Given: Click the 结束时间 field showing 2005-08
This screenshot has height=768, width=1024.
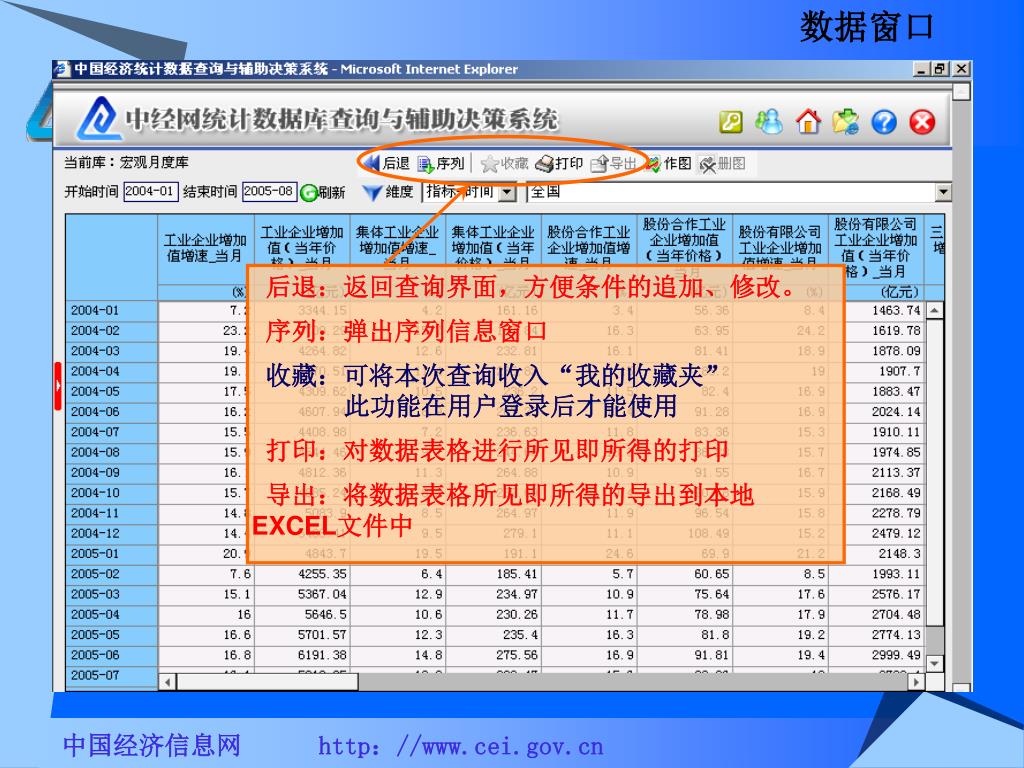Looking at the screenshot, I should pyautogui.click(x=270, y=191).
